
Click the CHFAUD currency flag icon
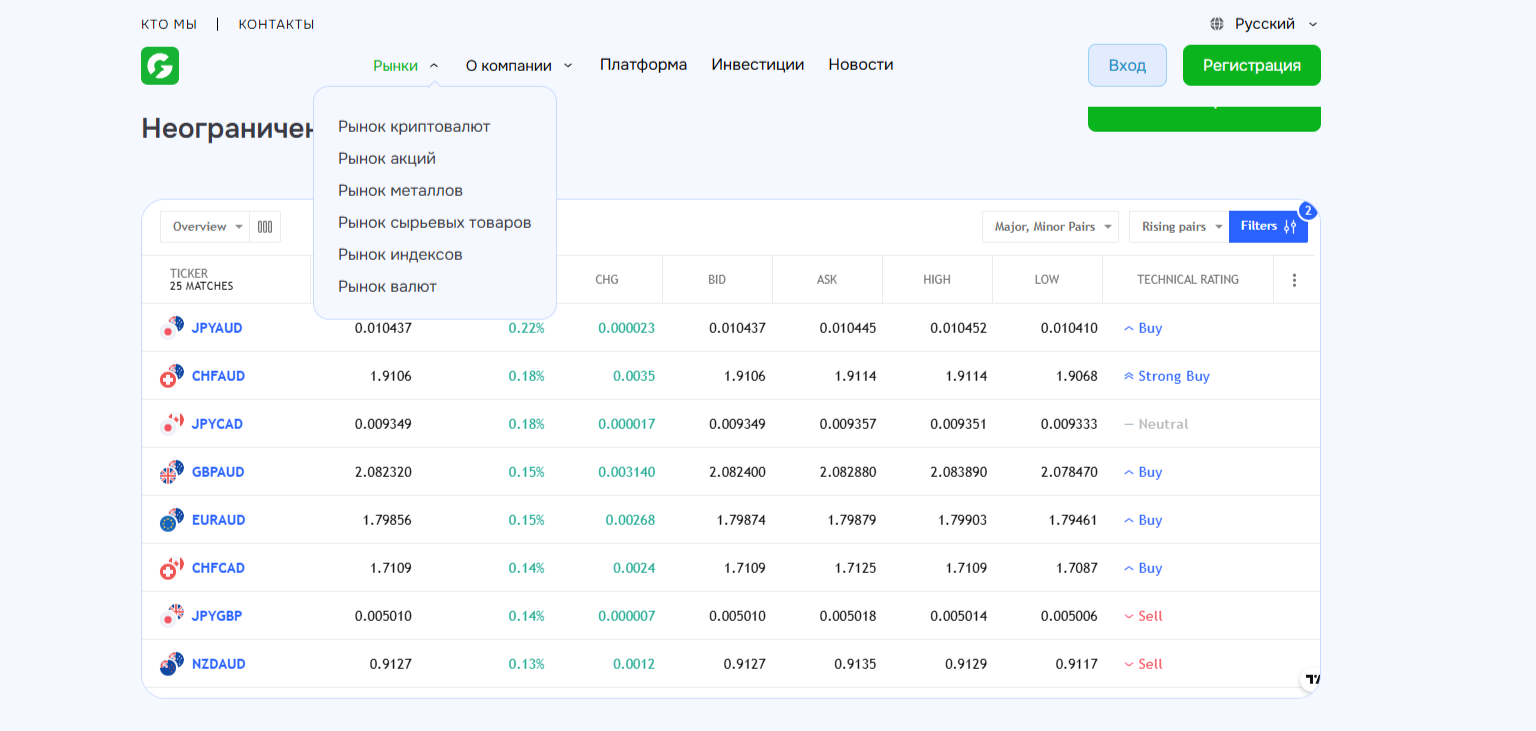pos(172,376)
